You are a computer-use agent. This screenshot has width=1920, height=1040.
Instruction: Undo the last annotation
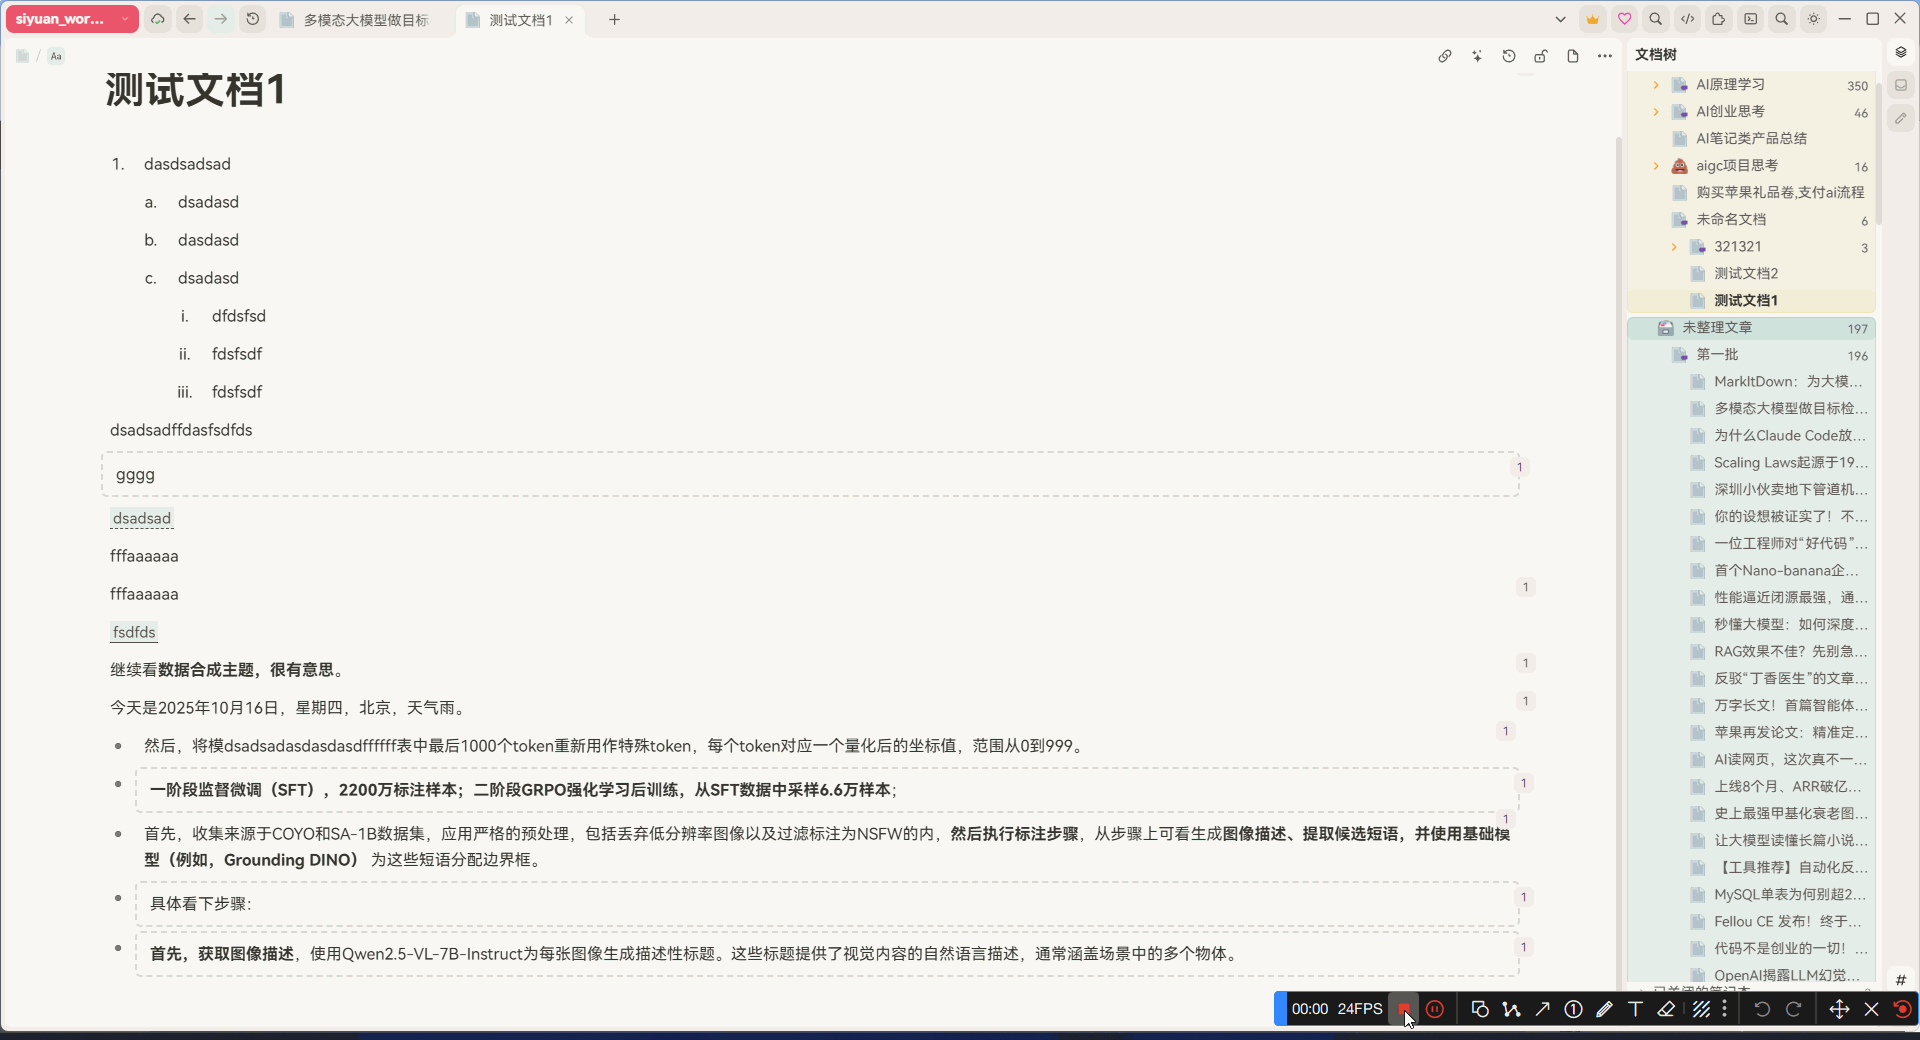point(1762,1009)
